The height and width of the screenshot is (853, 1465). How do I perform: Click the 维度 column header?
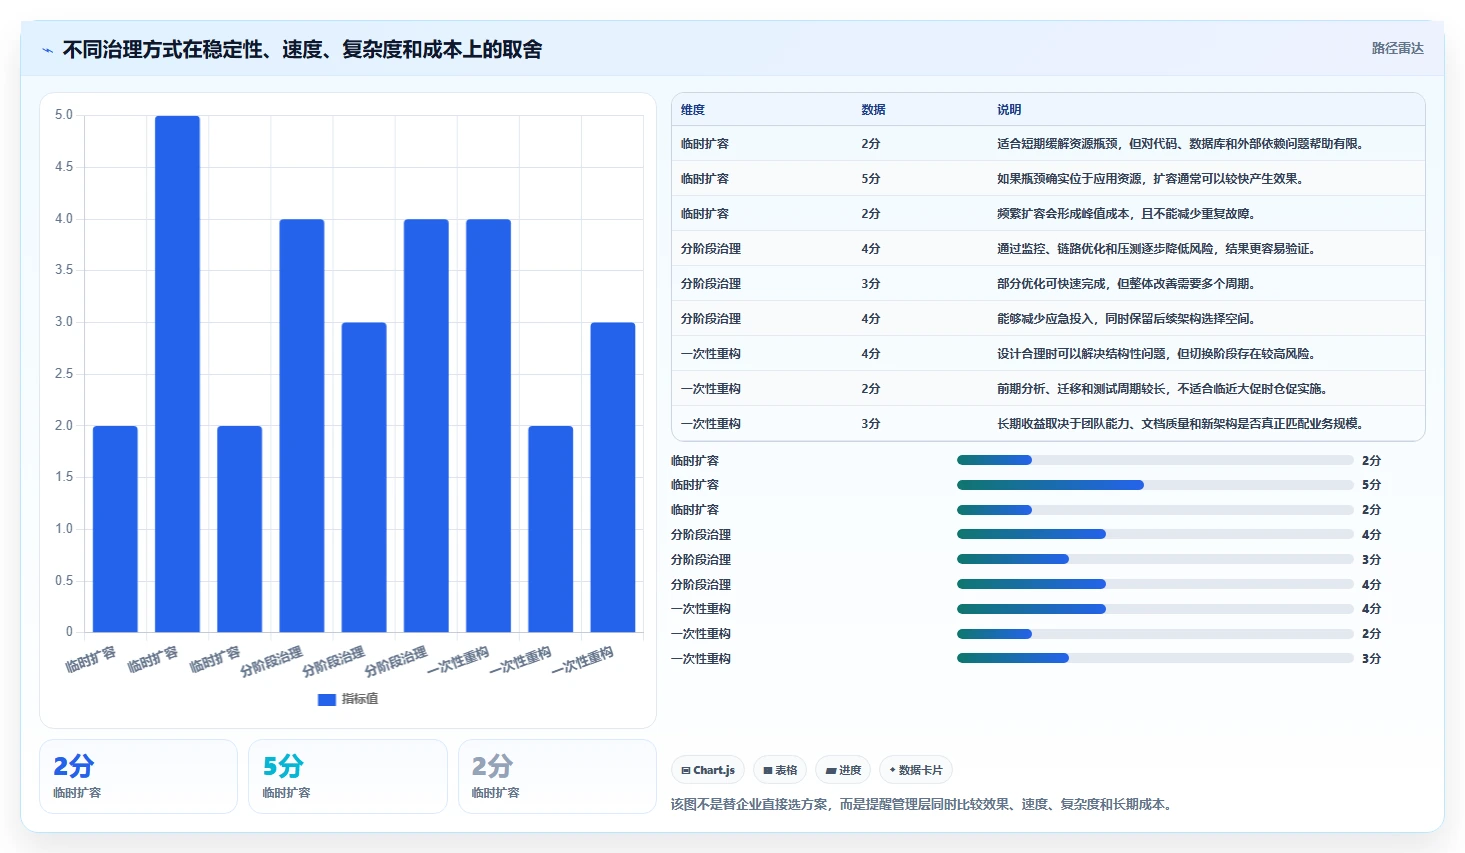[693, 110]
